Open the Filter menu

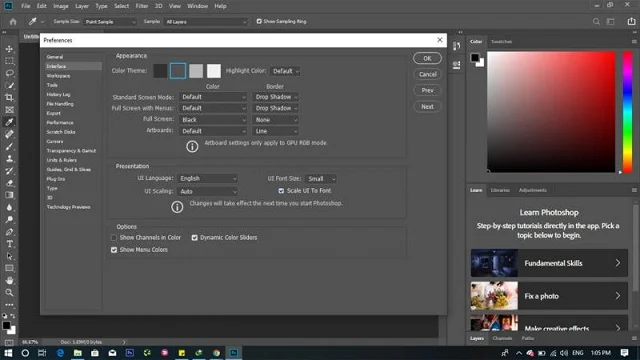142,6
